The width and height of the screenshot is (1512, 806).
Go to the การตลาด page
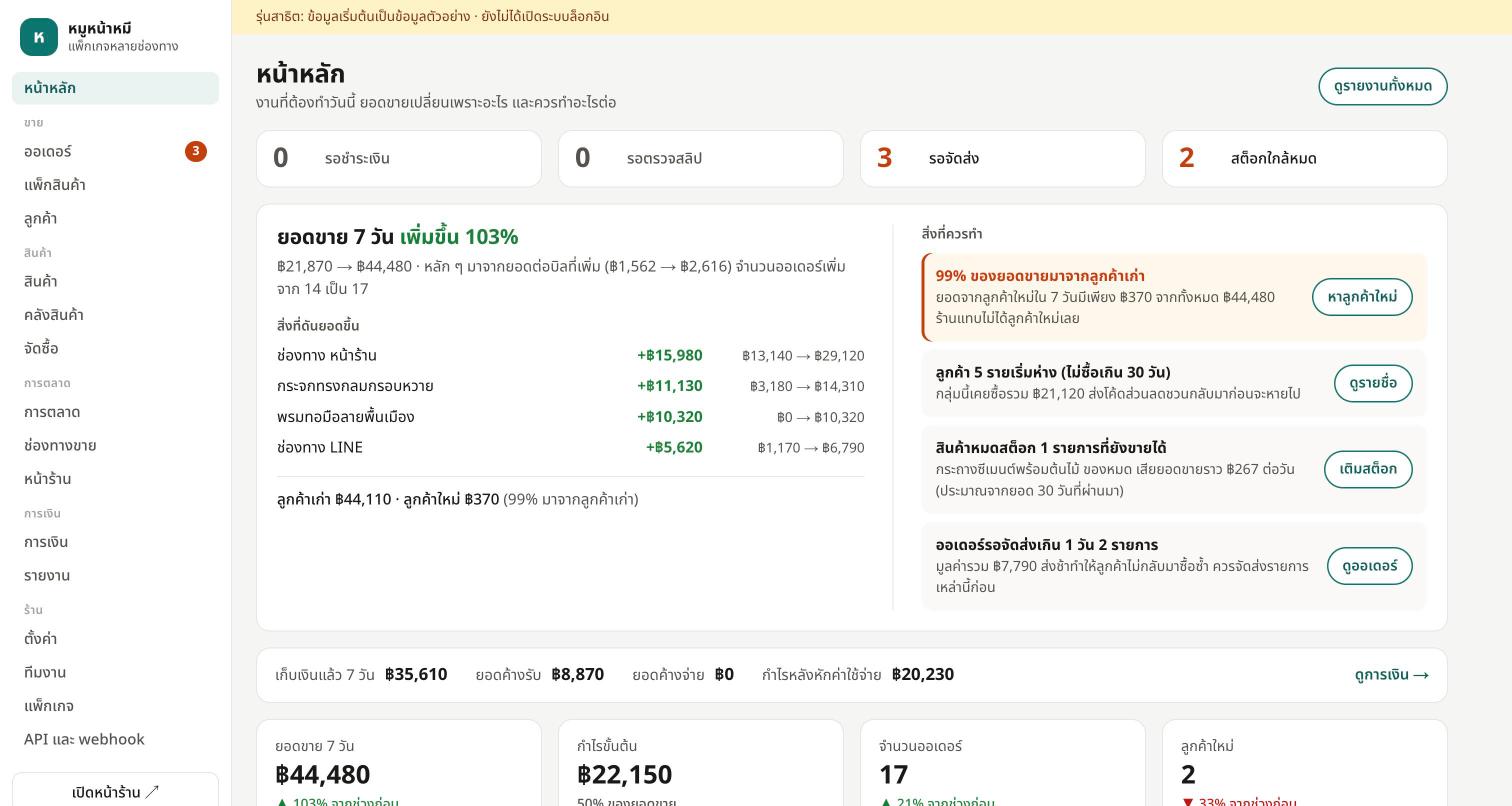pos(115,412)
